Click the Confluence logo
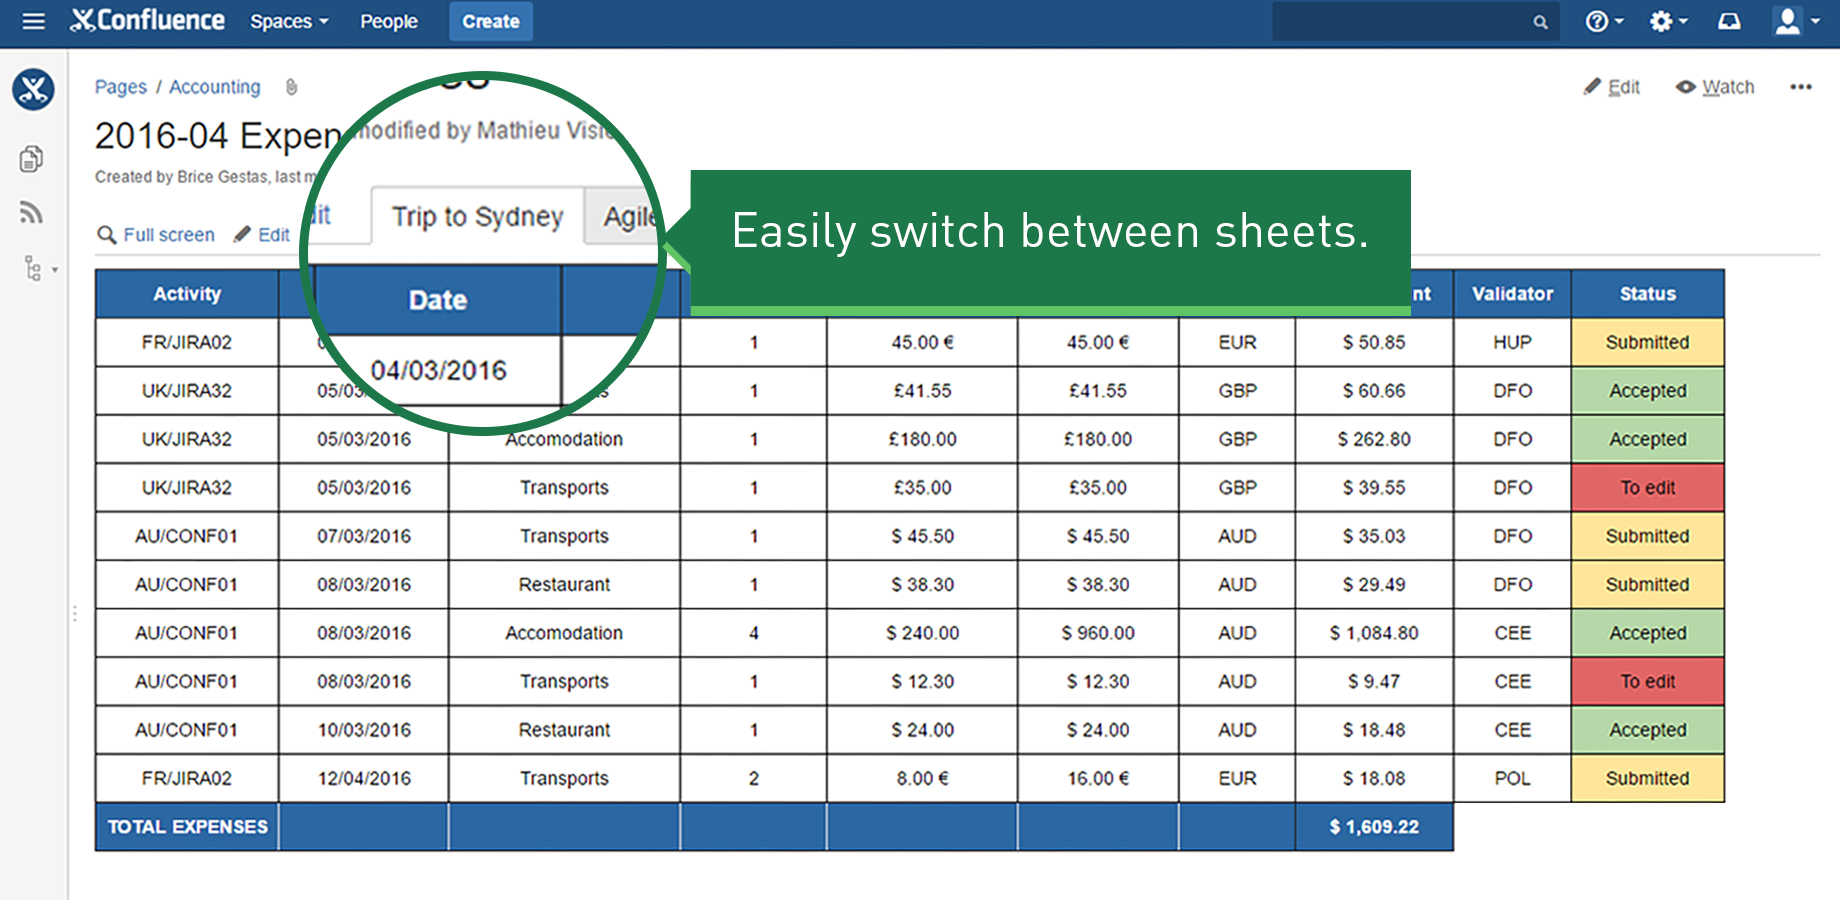The image size is (1840, 900). pyautogui.click(x=148, y=21)
